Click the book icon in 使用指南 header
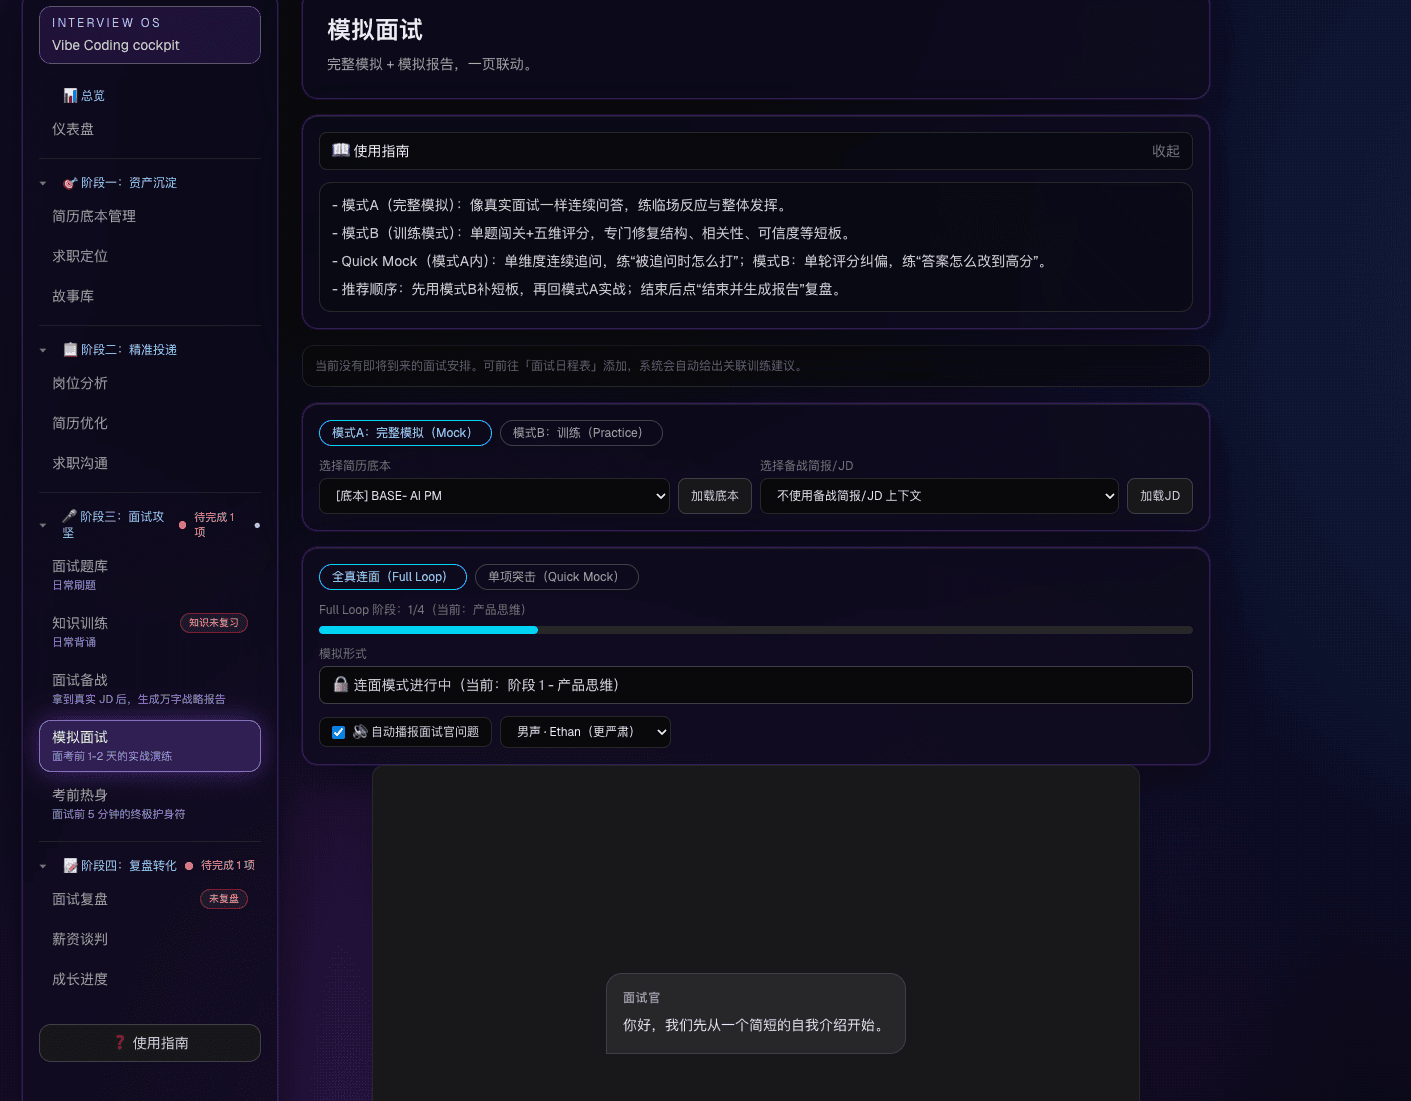This screenshot has height=1101, width=1411. coord(341,150)
